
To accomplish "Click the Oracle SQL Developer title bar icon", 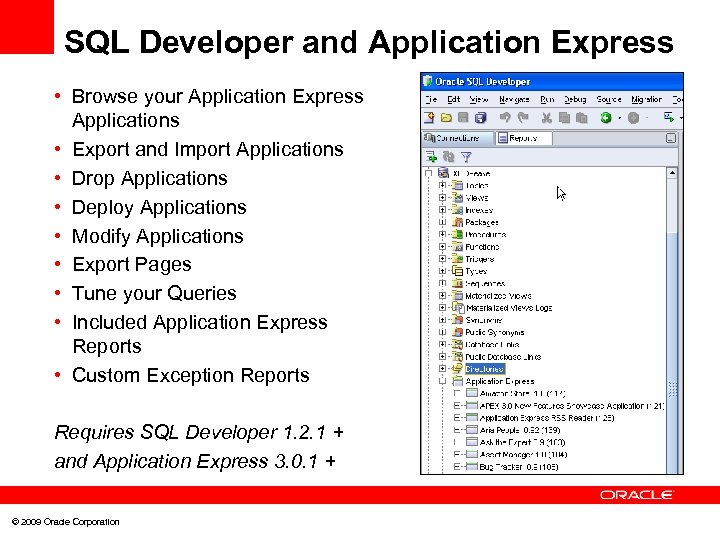I will point(428,81).
